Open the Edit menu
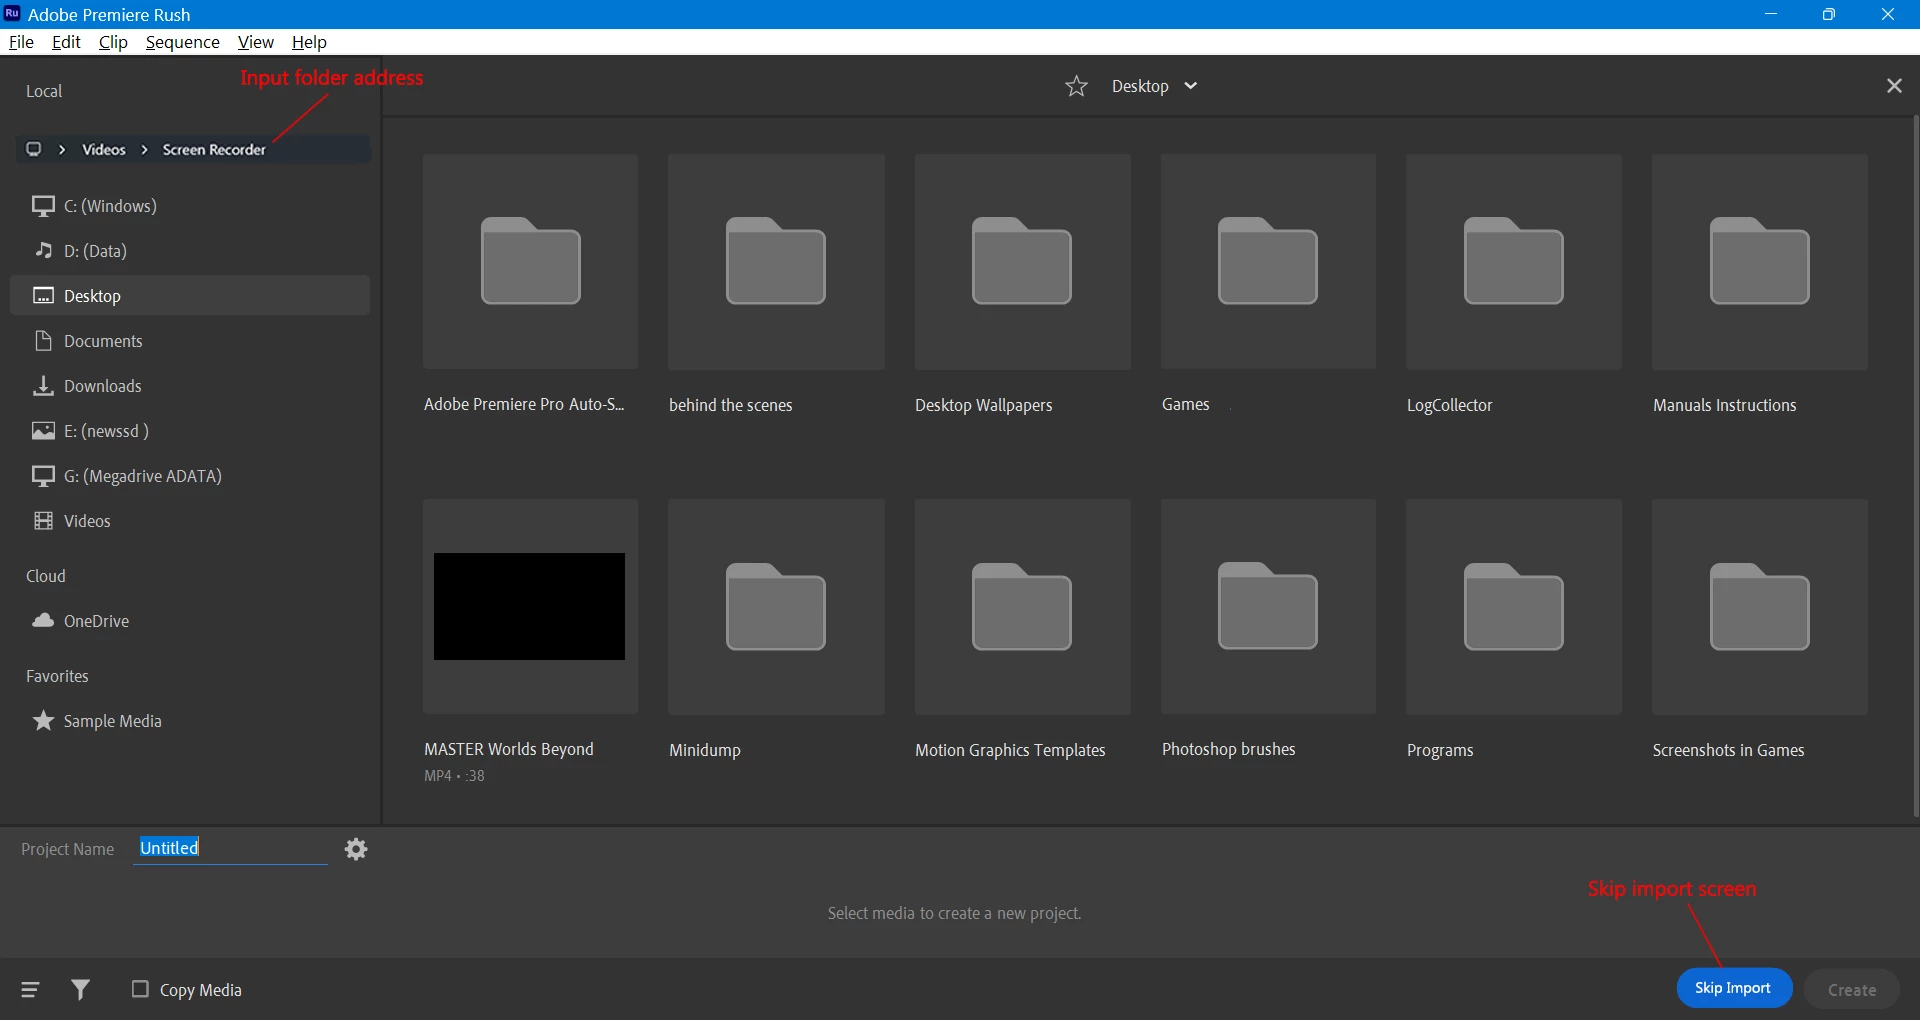The width and height of the screenshot is (1920, 1020). 66,42
